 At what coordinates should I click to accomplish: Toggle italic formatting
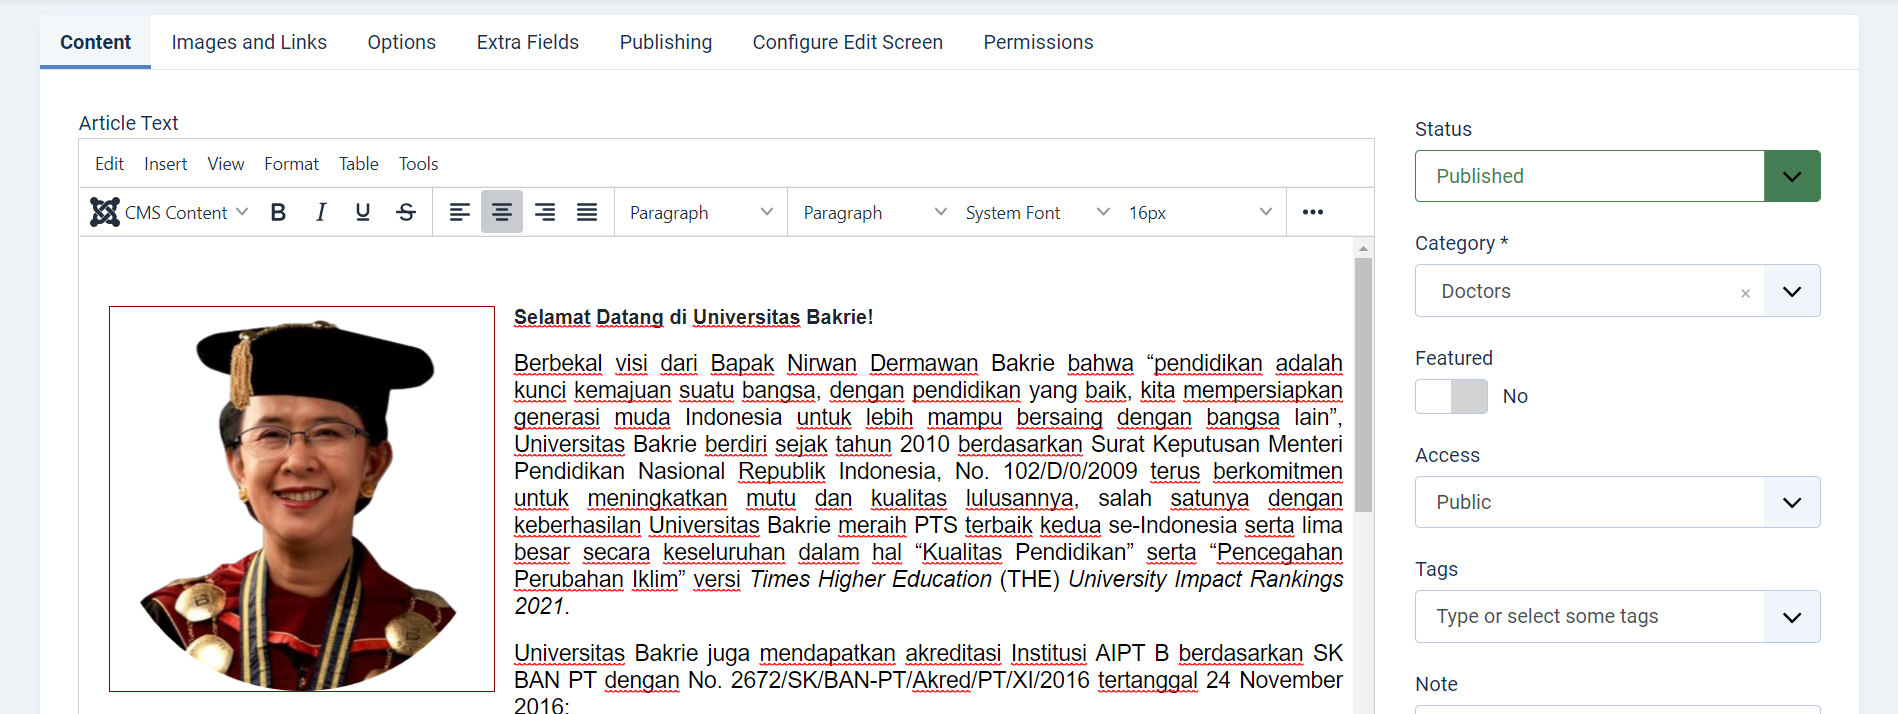(321, 212)
